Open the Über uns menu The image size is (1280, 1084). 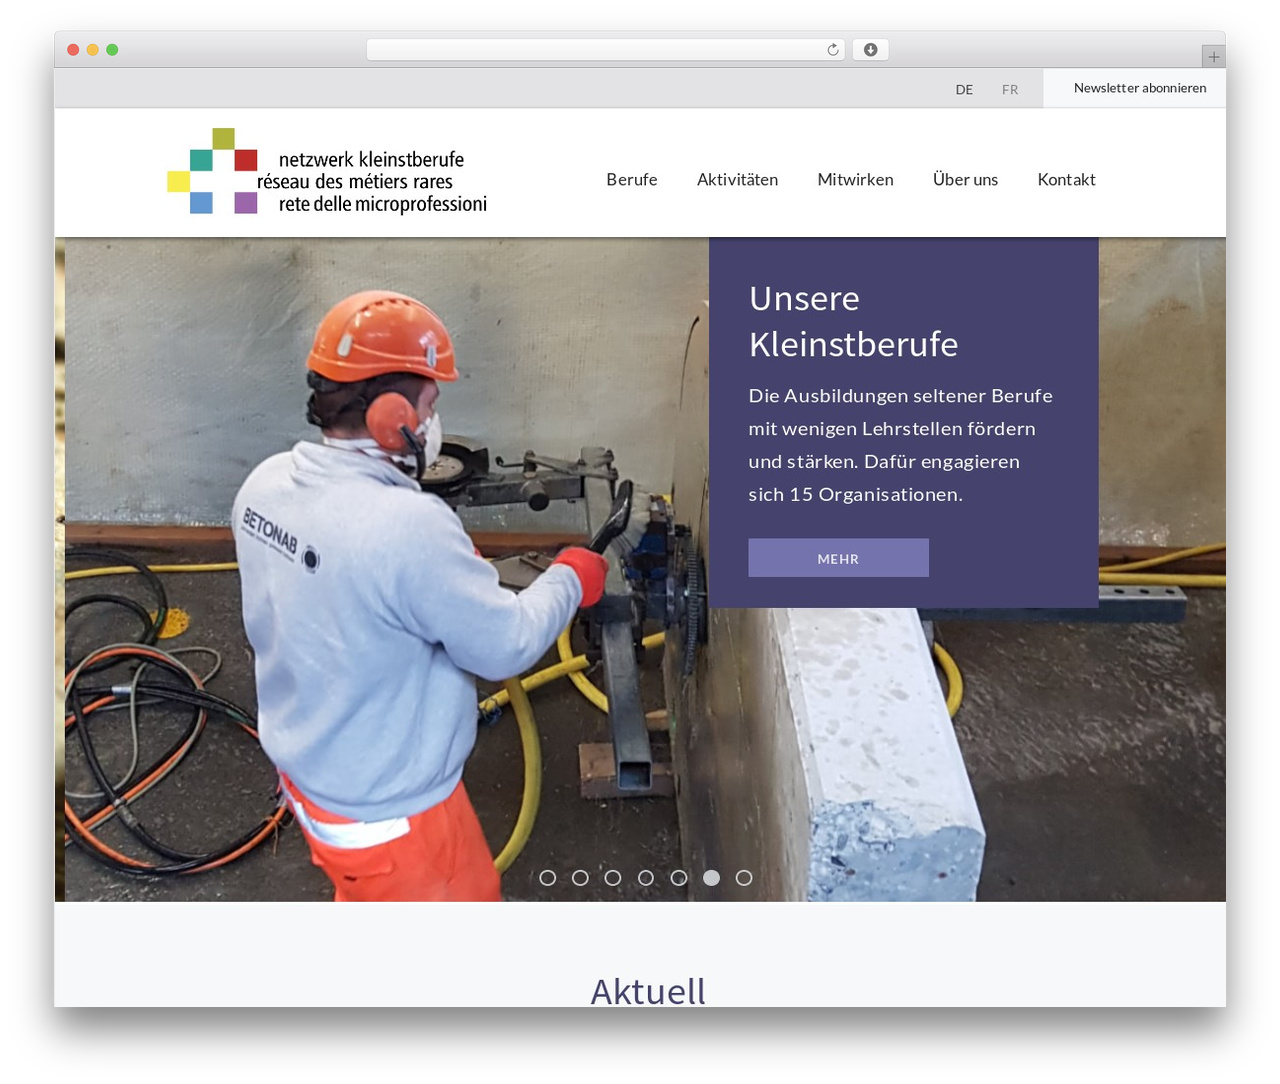pos(965,179)
